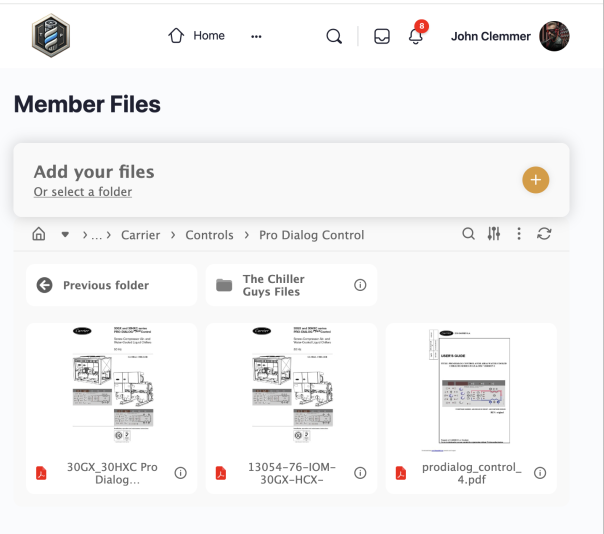
Task: Click the hexagon site logo
Action: pyautogui.click(x=51, y=35)
